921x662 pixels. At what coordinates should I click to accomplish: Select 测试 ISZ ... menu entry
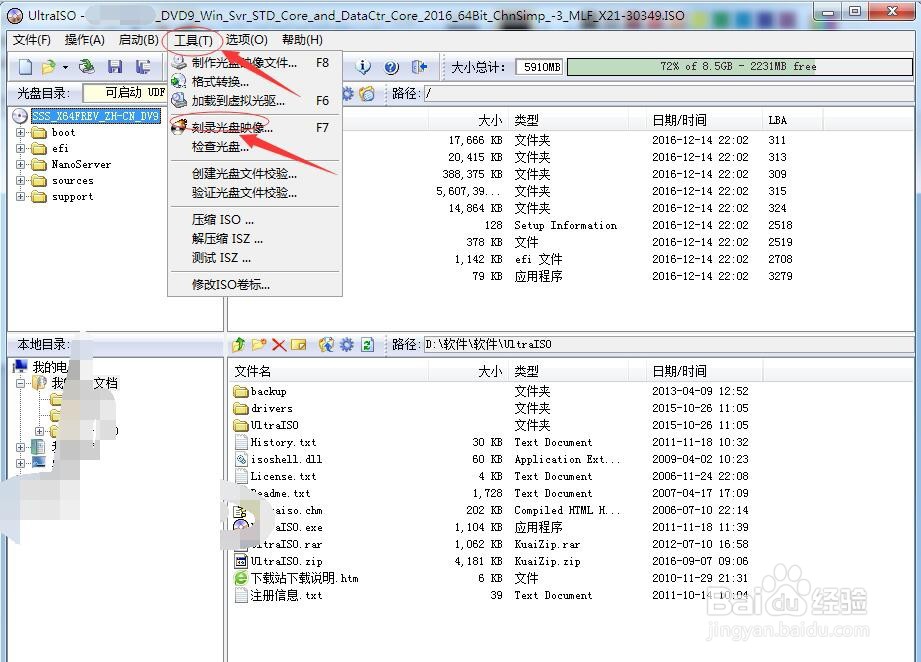[255, 258]
